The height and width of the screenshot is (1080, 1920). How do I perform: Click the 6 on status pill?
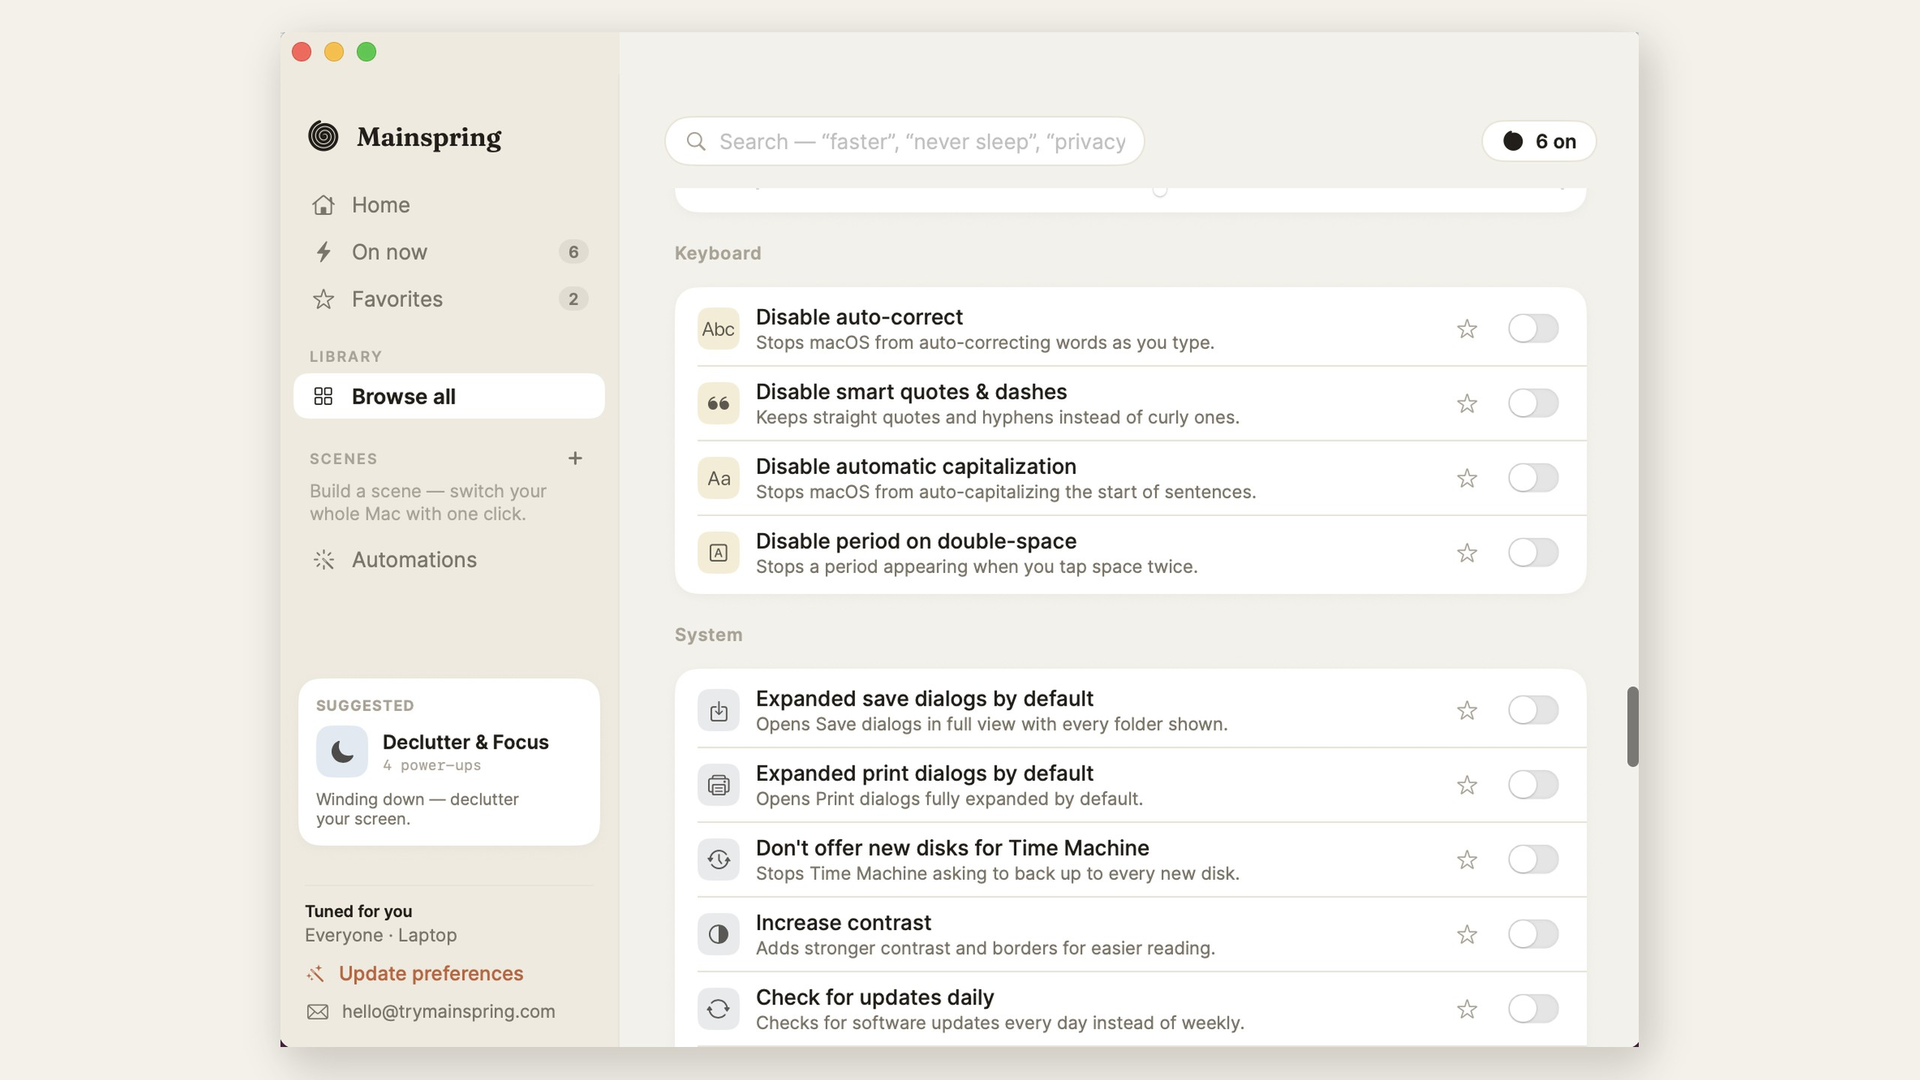point(1539,142)
